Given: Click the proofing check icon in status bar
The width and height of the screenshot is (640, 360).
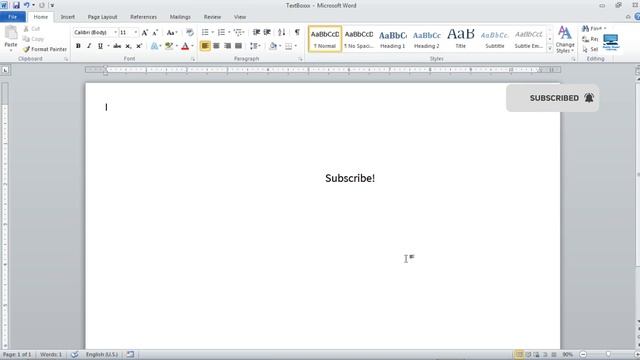Looking at the screenshot, I should coord(75,354).
